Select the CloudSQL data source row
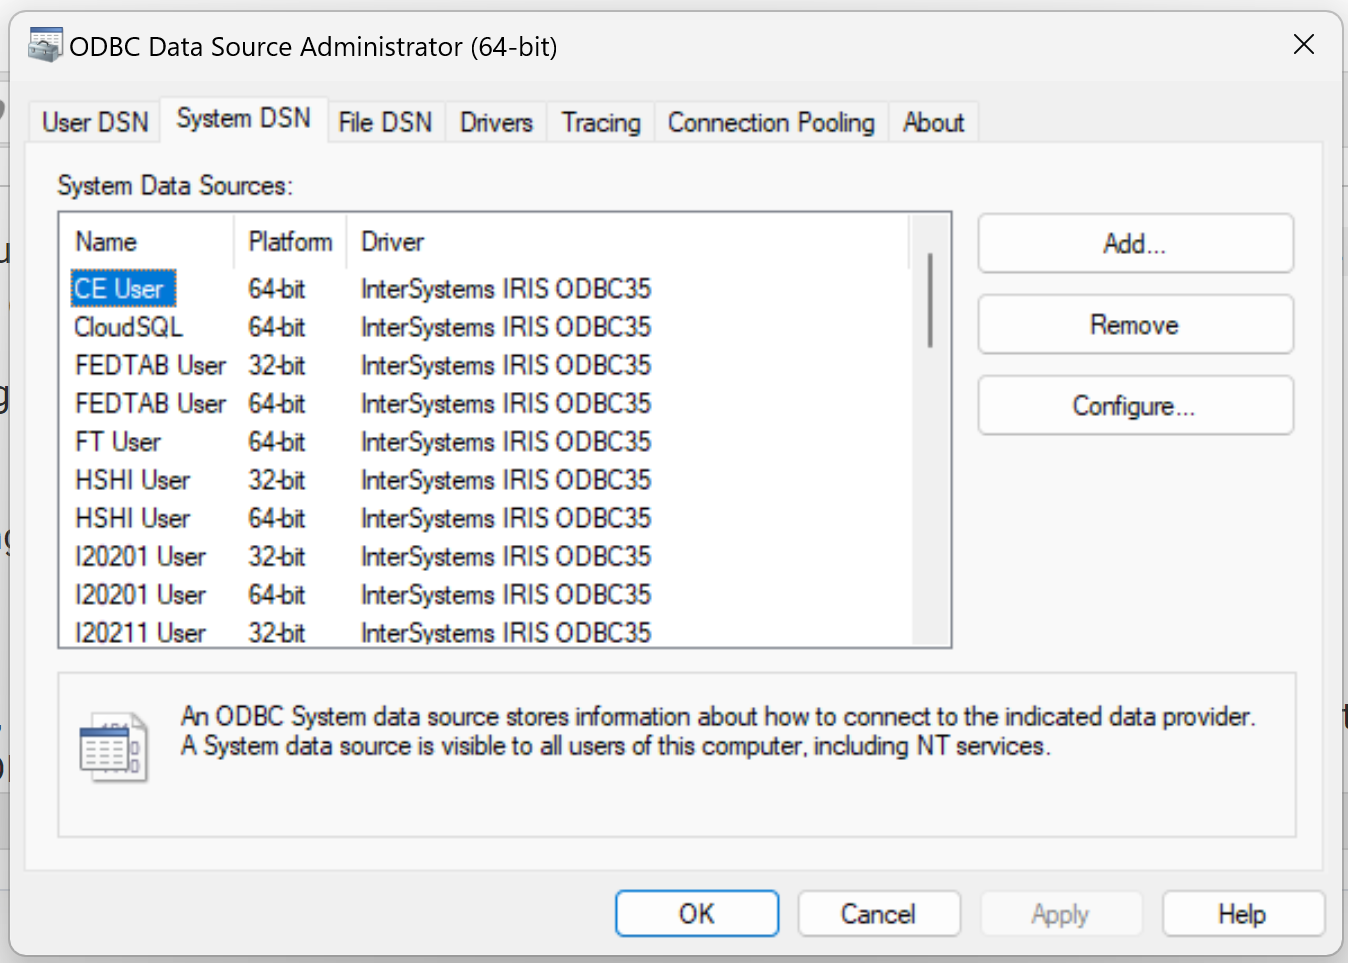This screenshot has height=963, width=1348. [x=129, y=328]
